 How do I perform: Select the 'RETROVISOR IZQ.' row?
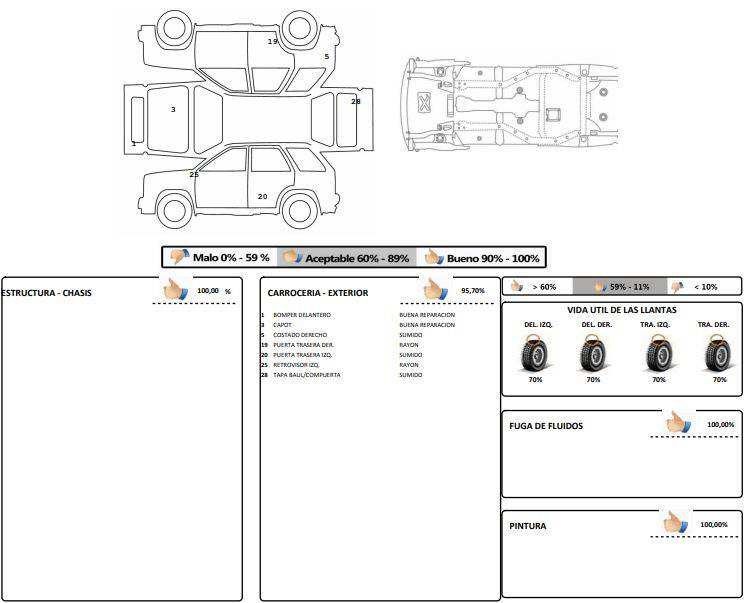[340, 365]
